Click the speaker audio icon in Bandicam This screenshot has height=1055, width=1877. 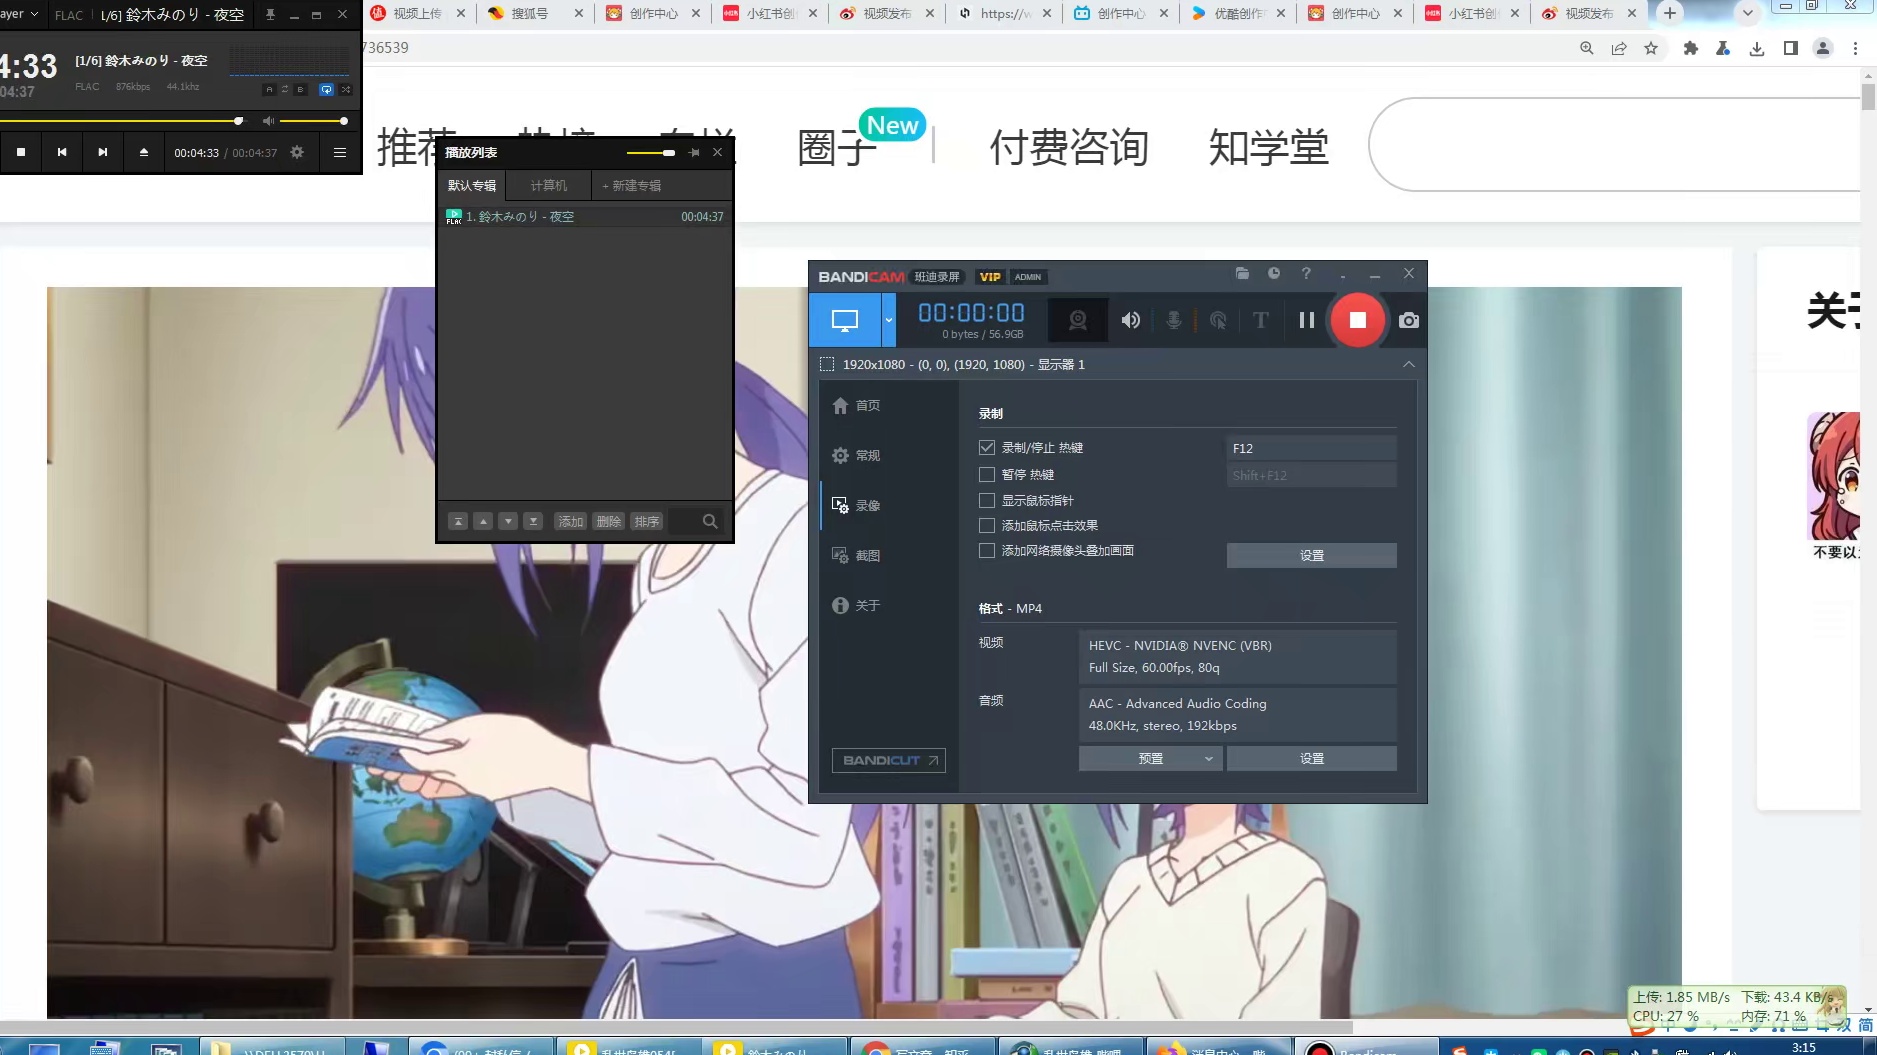coord(1129,319)
